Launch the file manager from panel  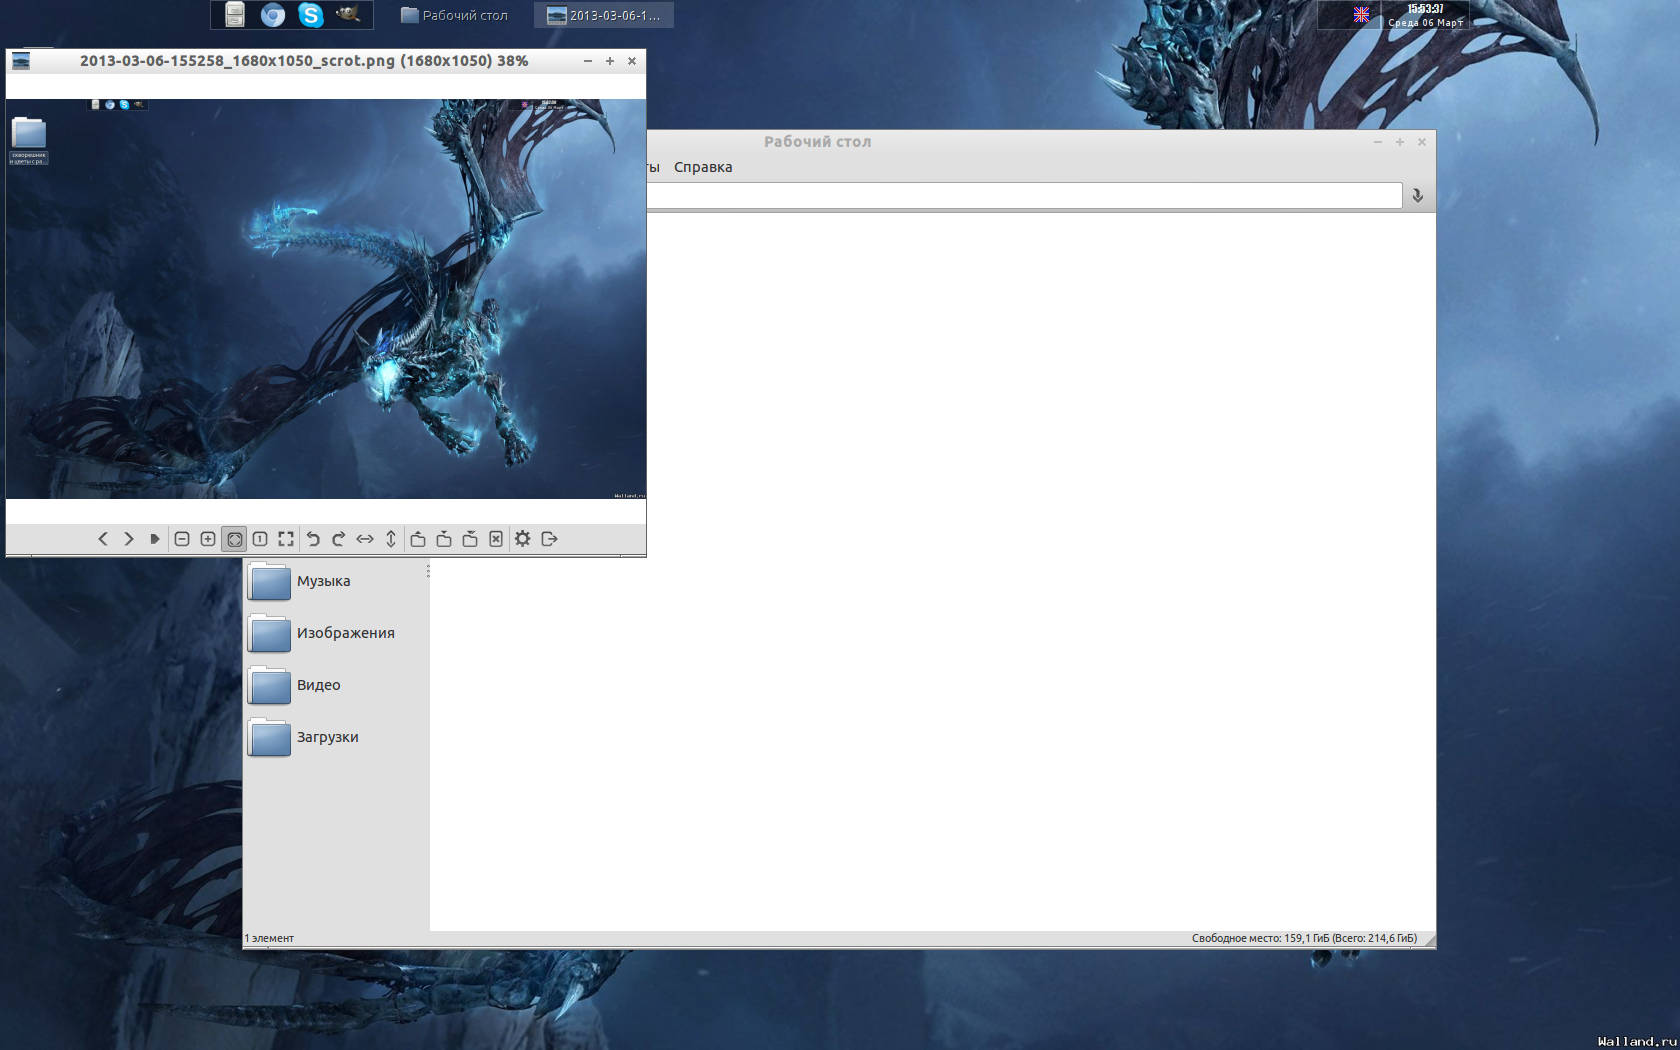pos(235,14)
